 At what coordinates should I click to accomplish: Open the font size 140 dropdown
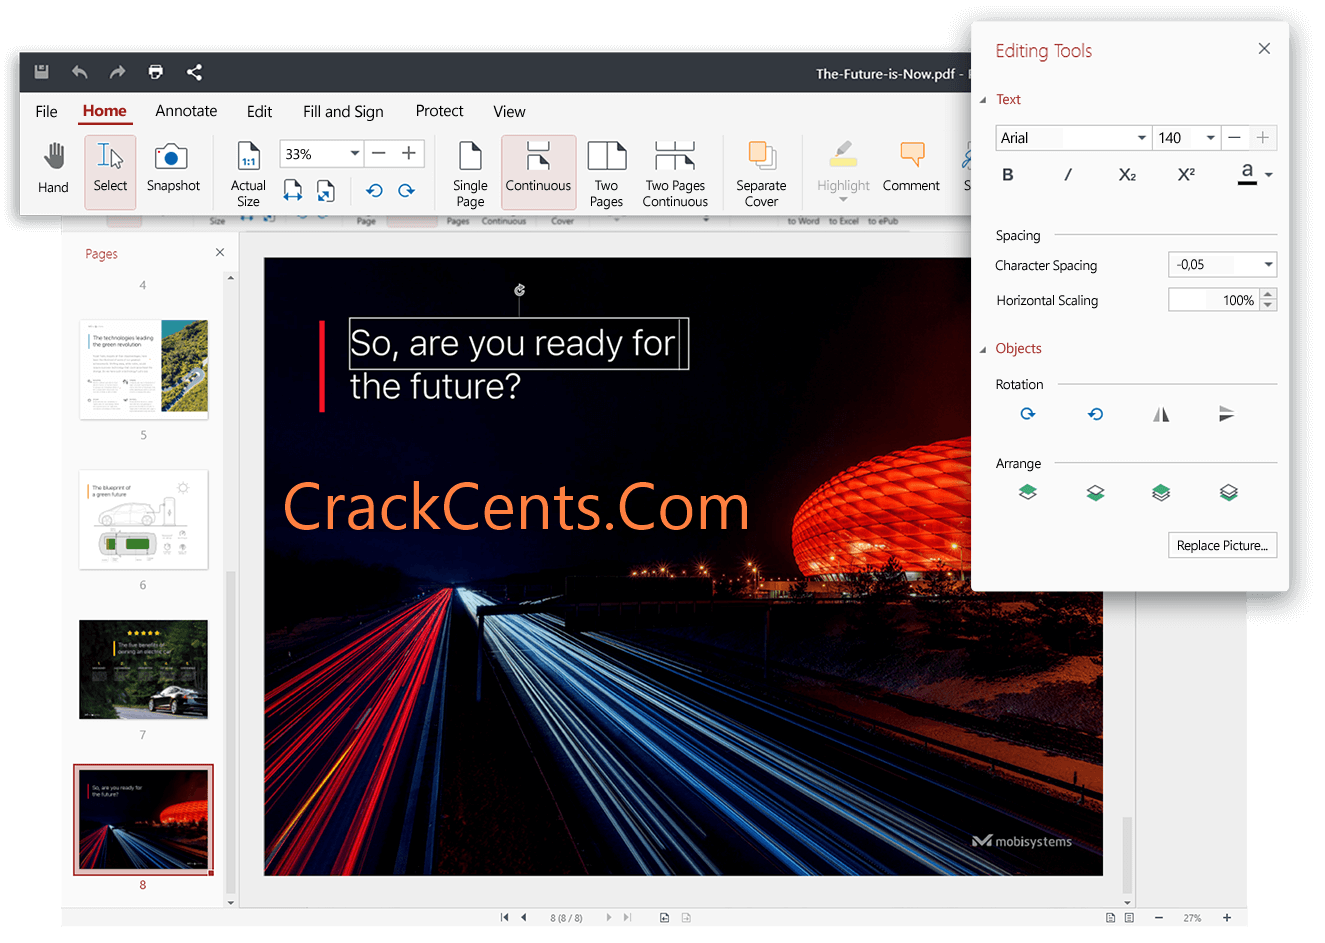pyautogui.click(x=1210, y=138)
